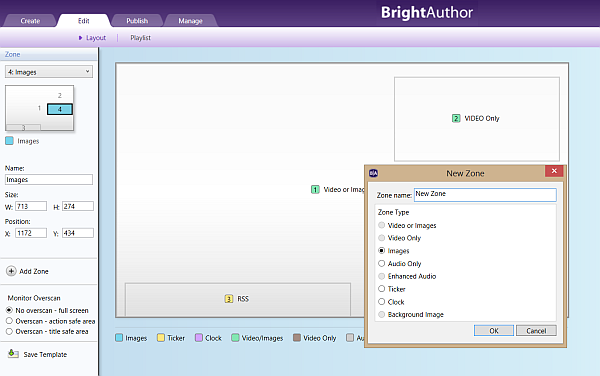Screen dimensions: 600x376
Task: Click the Save Template icon
Action: (13, 354)
